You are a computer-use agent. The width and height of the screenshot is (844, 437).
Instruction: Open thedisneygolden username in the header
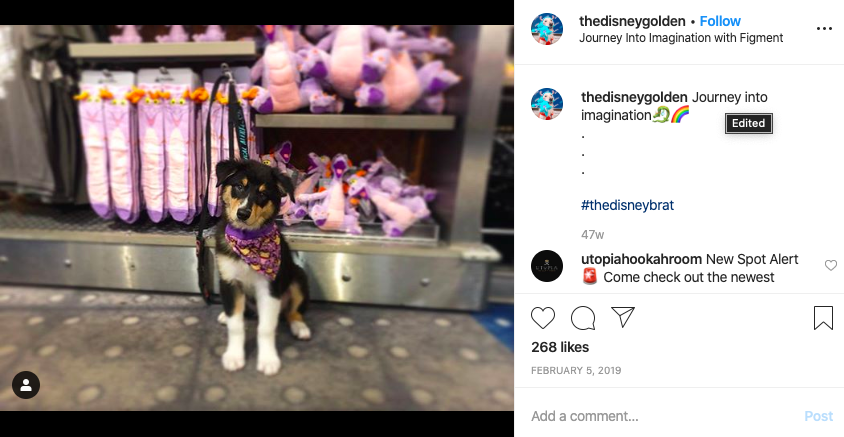point(632,22)
